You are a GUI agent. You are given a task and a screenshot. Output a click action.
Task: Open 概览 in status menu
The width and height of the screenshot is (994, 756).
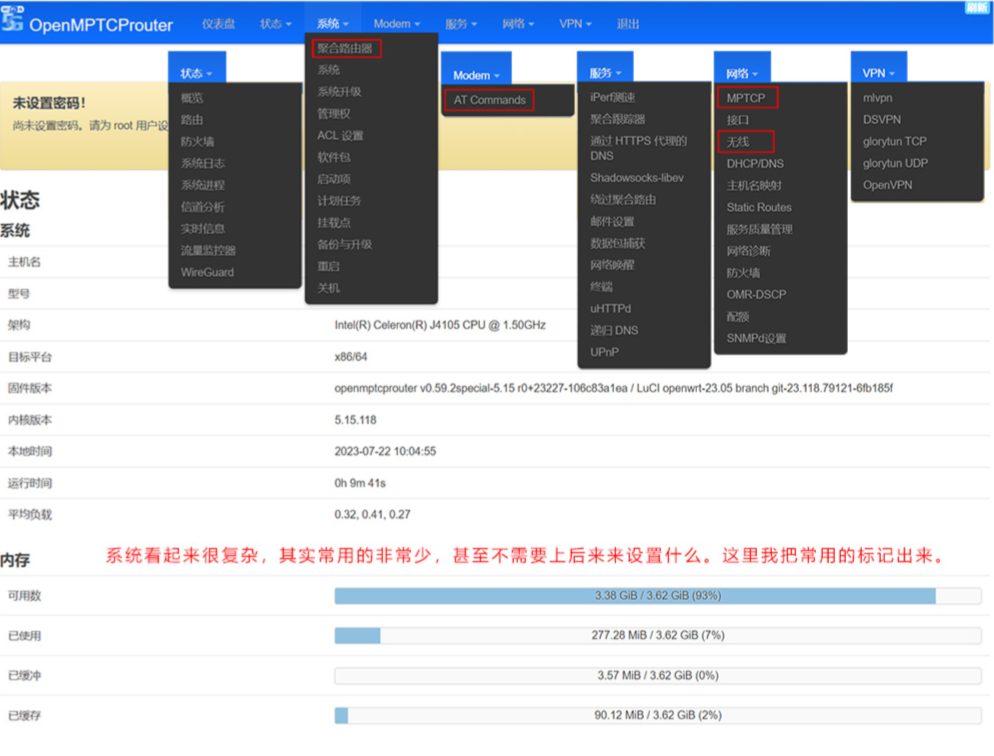click(x=192, y=98)
